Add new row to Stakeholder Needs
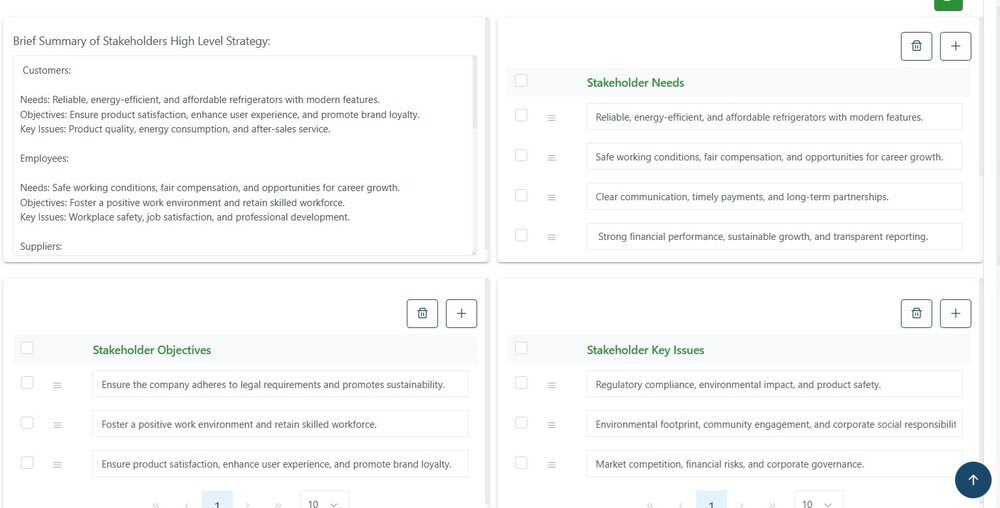 coord(955,46)
